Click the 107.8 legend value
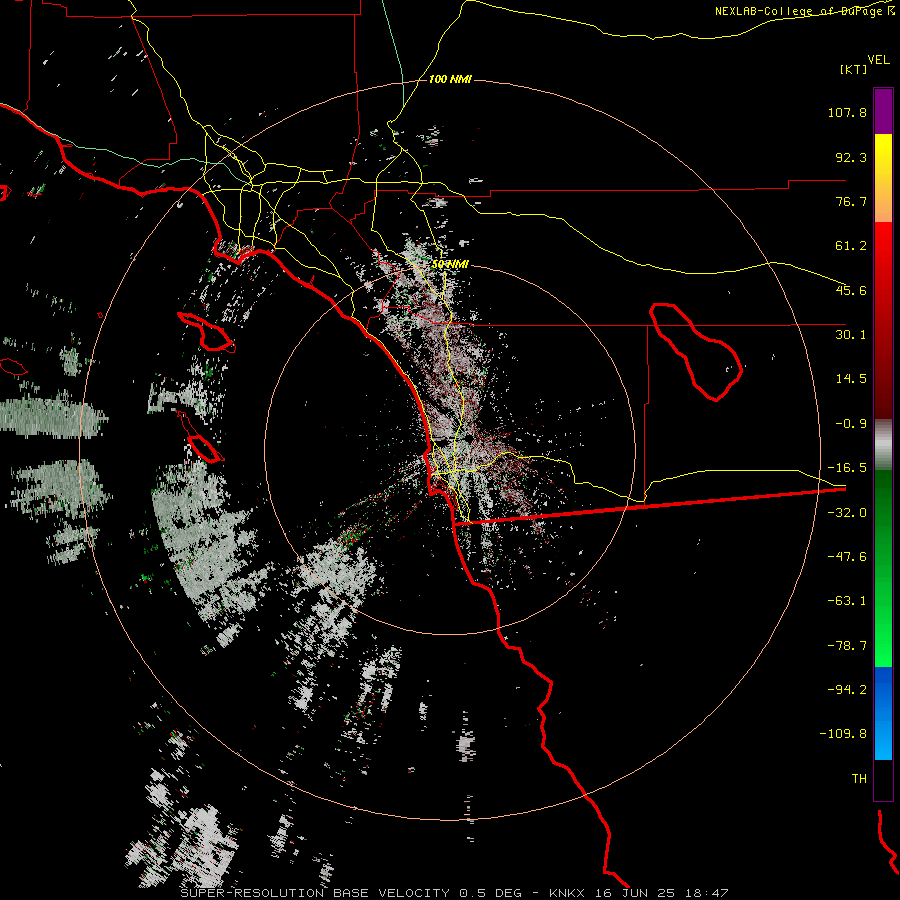The width and height of the screenshot is (900, 900). 847,112
